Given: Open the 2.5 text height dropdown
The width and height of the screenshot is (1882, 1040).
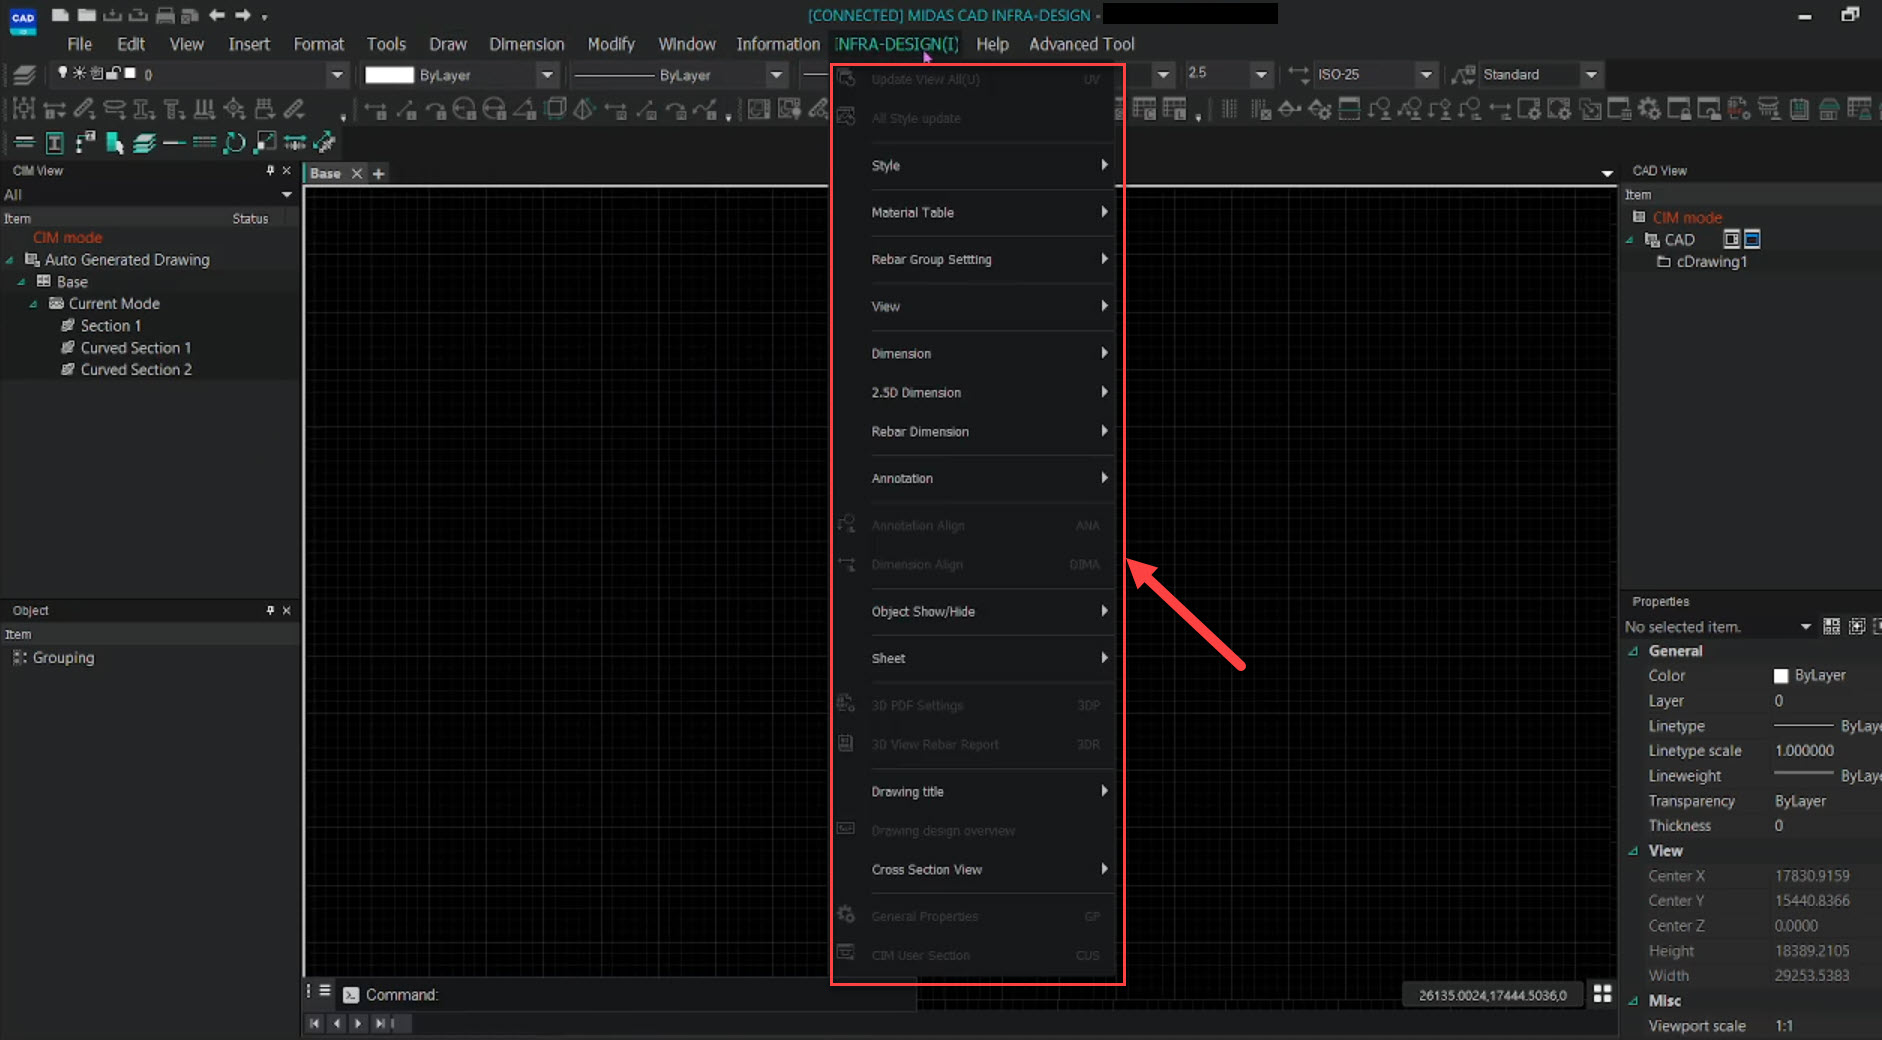Looking at the screenshot, I should 1261,75.
